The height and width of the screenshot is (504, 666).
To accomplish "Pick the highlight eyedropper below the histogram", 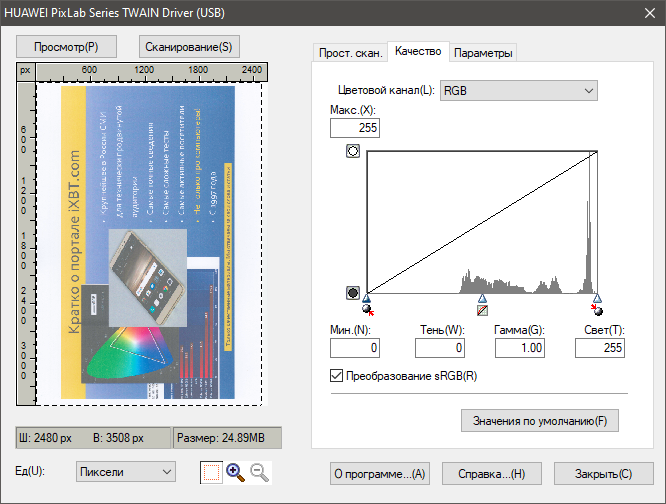I will [x=597, y=310].
